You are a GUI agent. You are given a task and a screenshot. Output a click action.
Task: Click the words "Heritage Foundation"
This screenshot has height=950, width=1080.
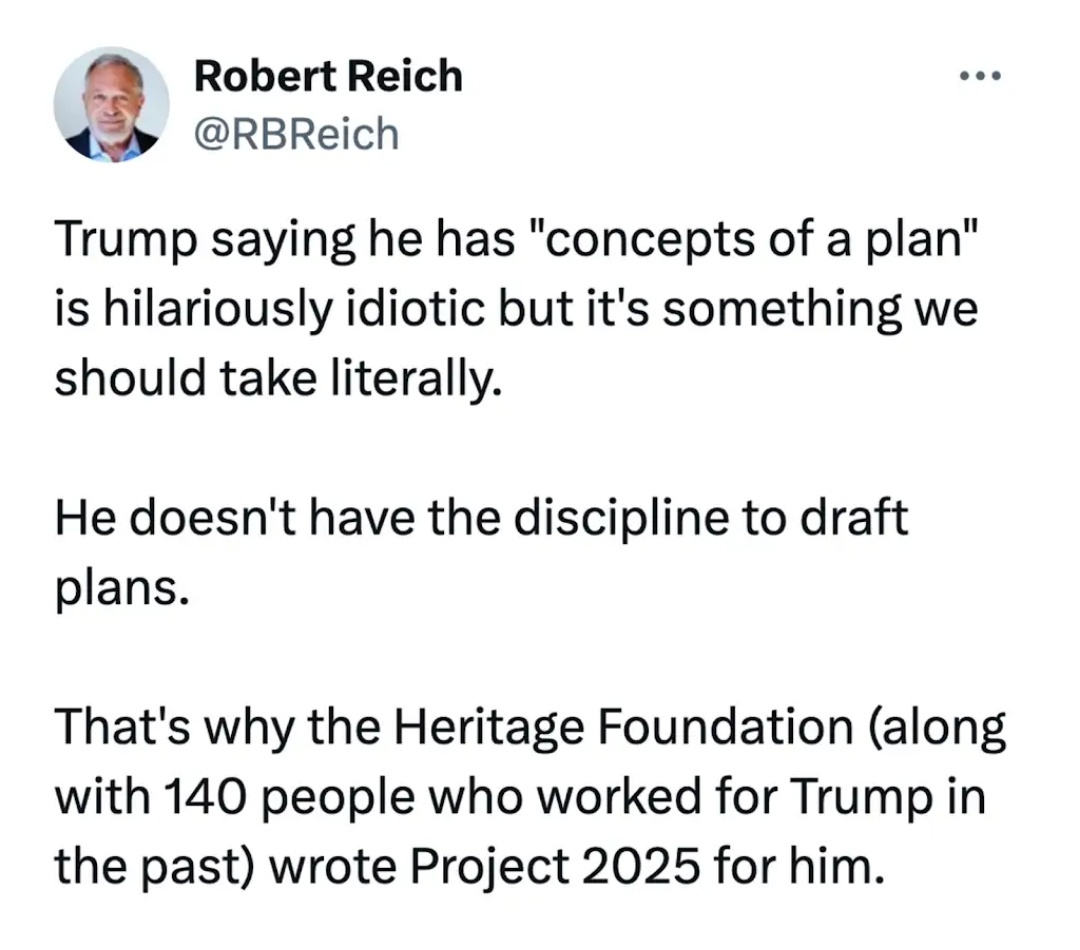coord(623,727)
